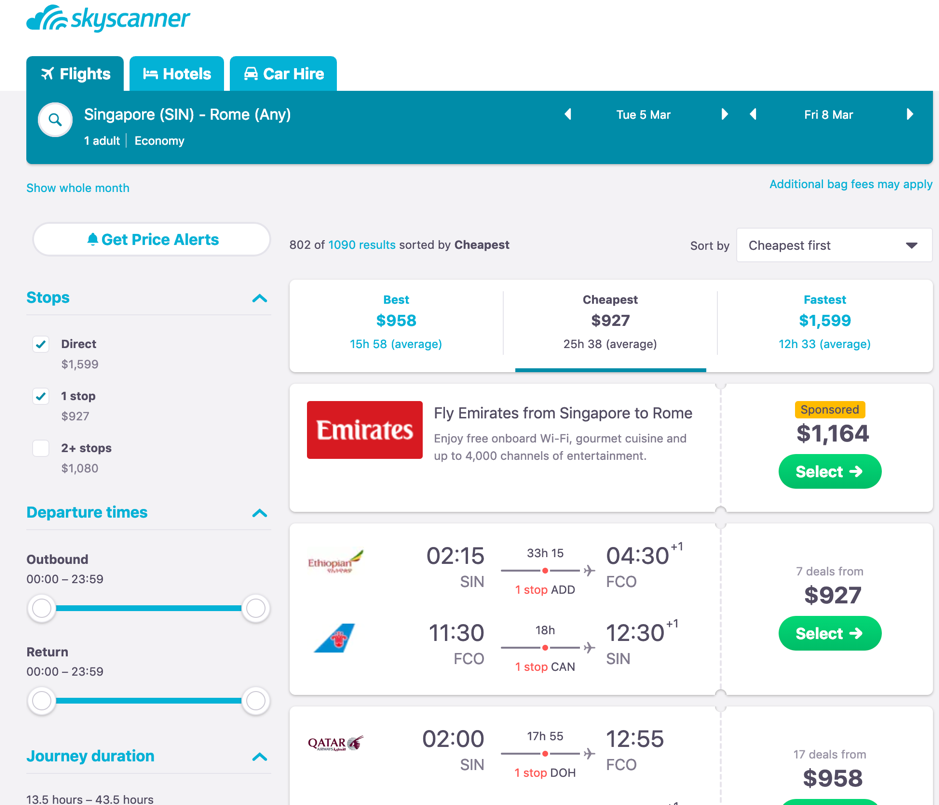The height and width of the screenshot is (805, 939).
Task: Go to next return date arrow
Action: (910, 115)
